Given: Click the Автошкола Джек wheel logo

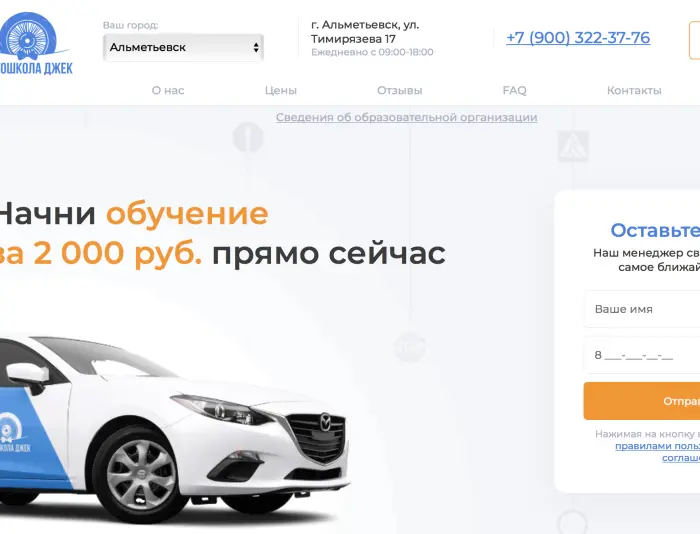Looking at the screenshot, I should tap(33, 43).
